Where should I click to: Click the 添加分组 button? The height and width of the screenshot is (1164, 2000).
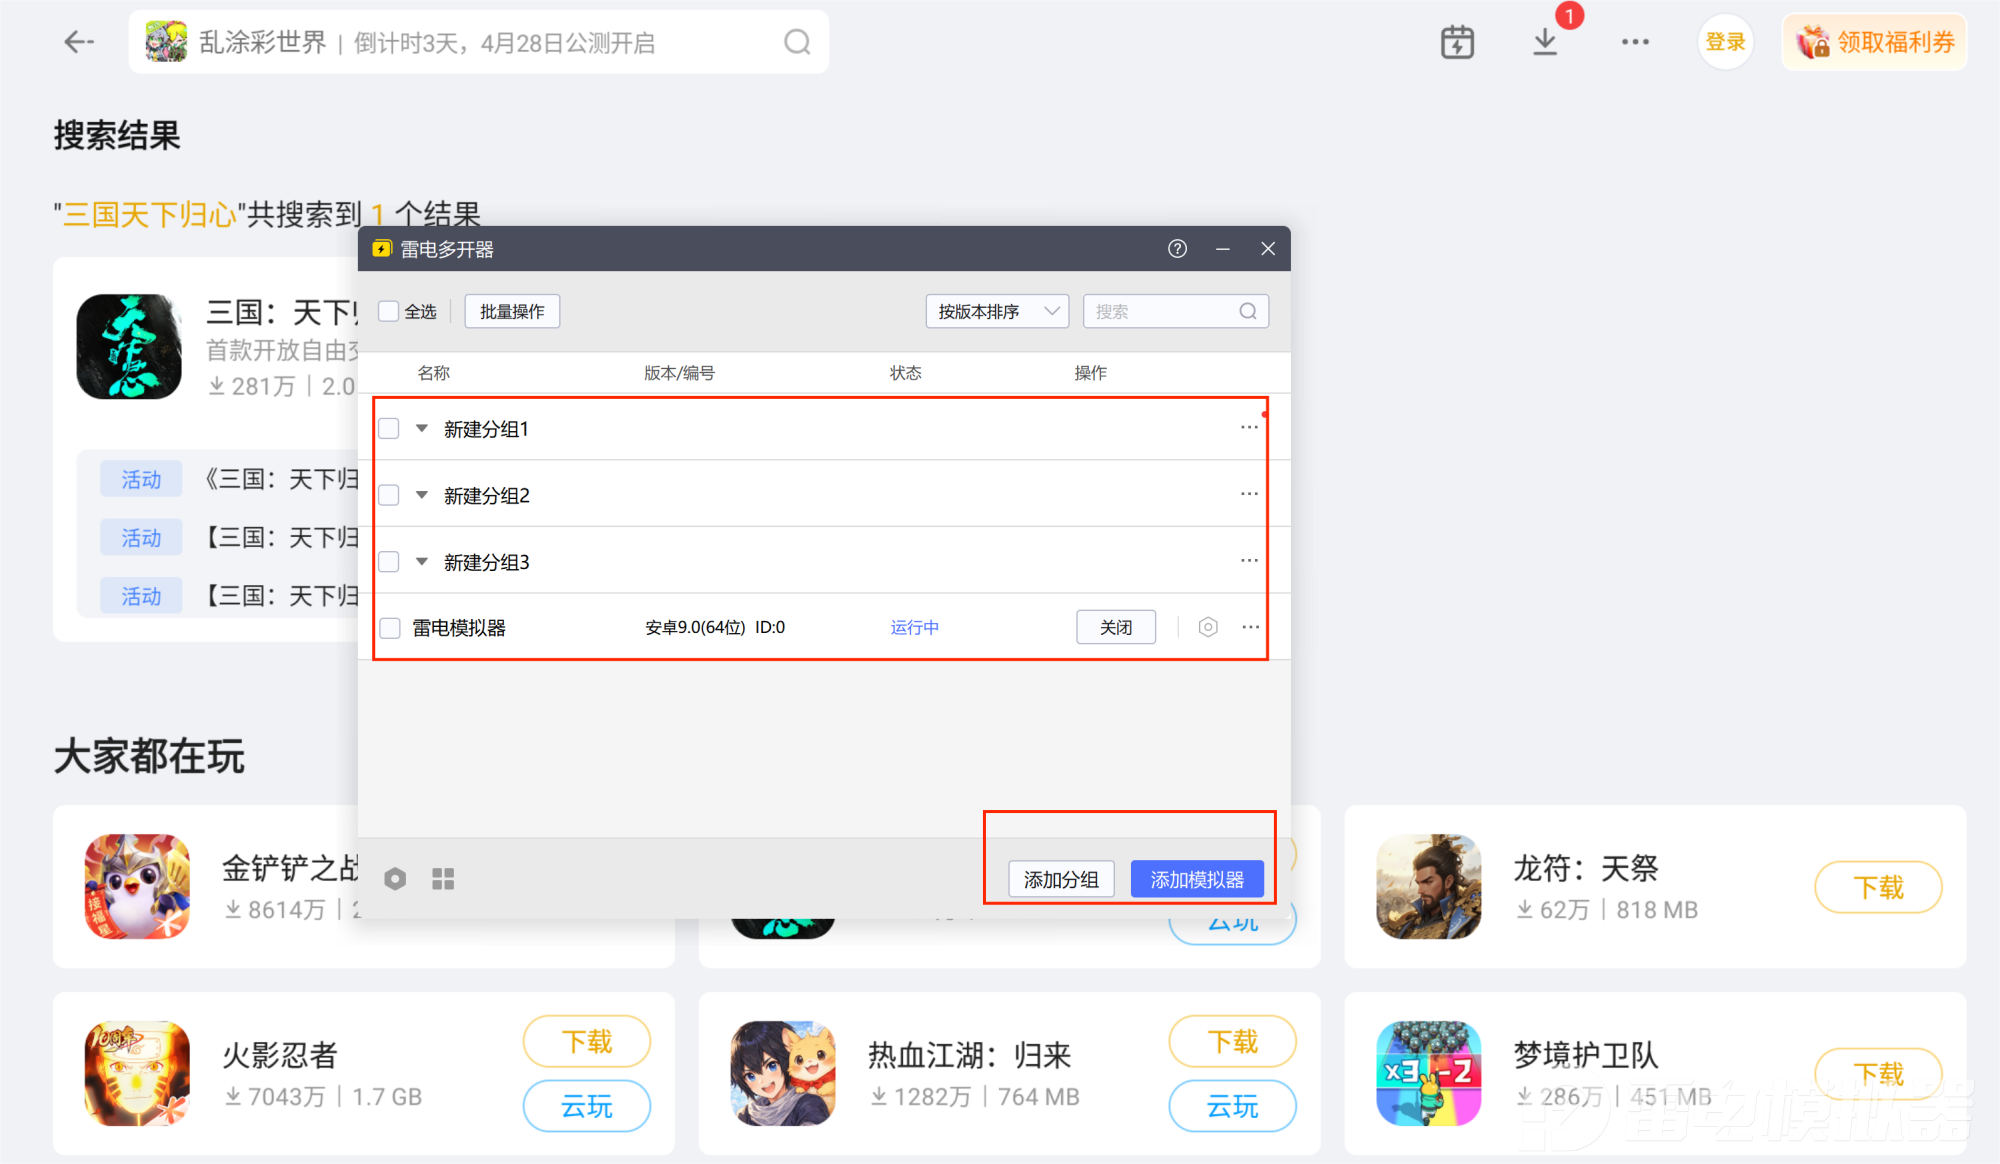1061,879
